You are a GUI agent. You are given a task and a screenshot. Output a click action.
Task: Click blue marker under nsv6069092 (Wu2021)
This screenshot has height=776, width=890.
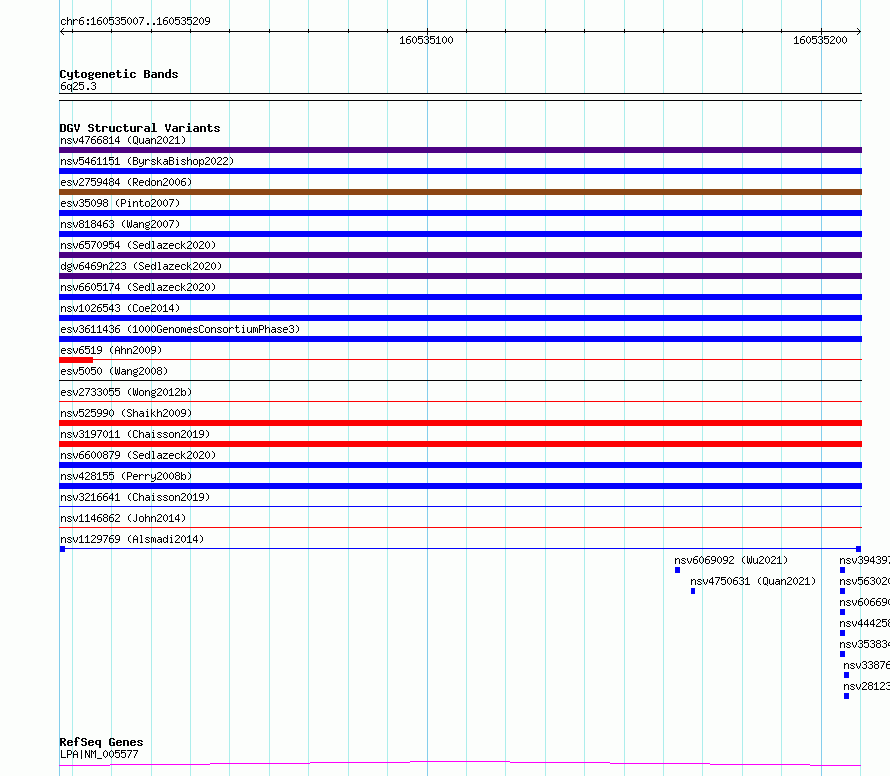click(x=677, y=570)
